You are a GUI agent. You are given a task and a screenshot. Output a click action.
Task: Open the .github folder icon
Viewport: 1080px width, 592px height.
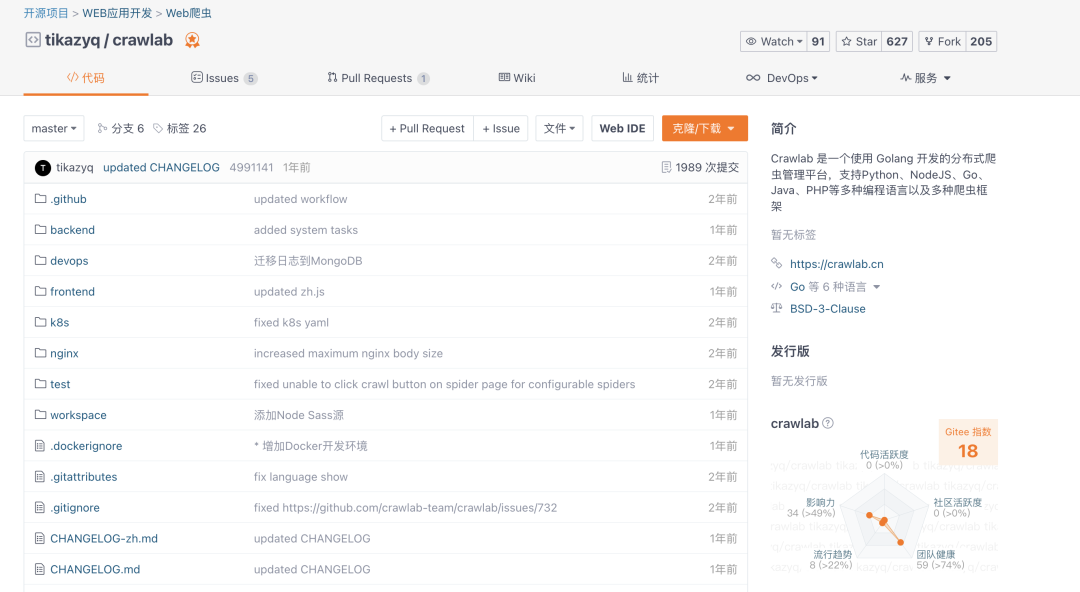pos(41,199)
